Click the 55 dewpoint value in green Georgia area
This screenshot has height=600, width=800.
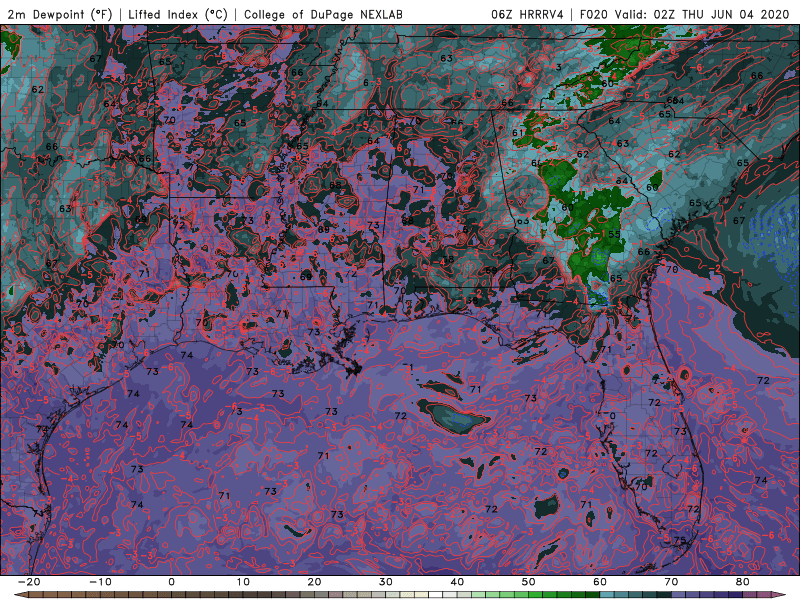pos(614,235)
